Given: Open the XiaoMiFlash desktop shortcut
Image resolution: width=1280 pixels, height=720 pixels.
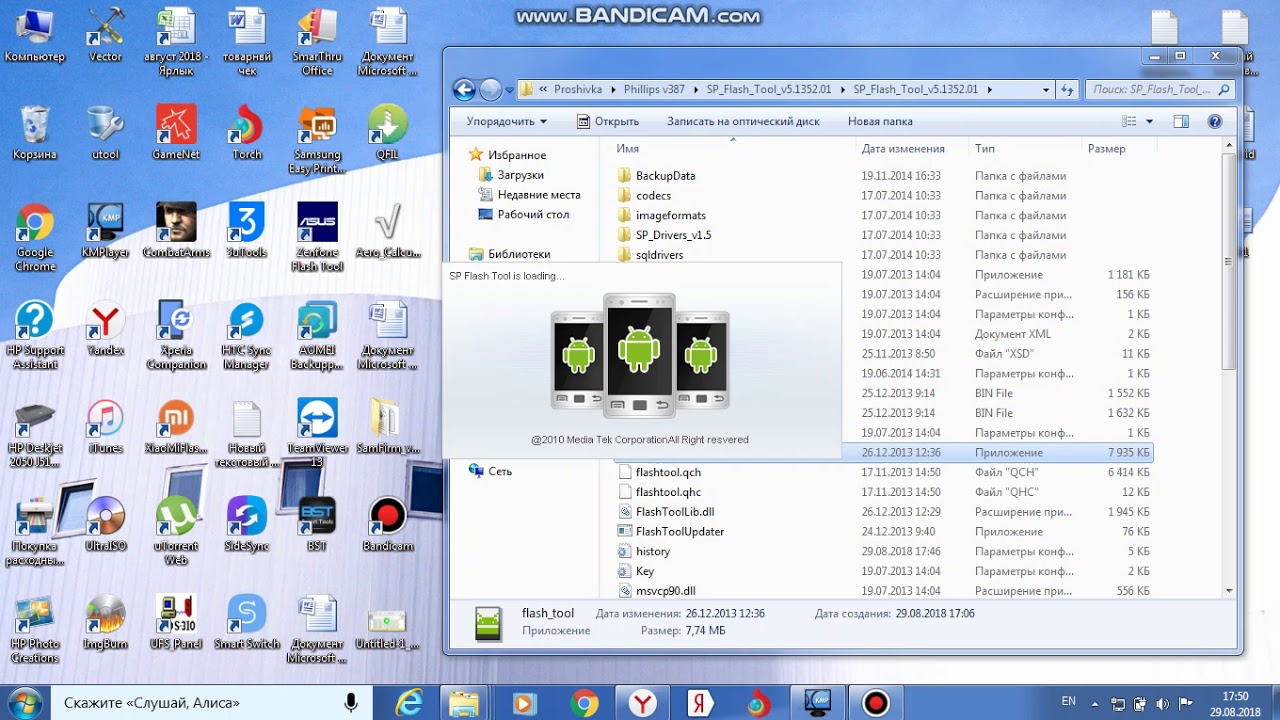Looking at the screenshot, I should (176, 427).
